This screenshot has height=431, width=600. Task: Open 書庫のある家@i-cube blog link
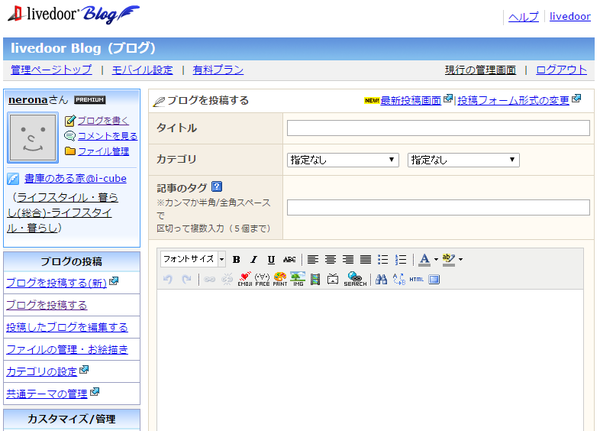tap(75, 178)
